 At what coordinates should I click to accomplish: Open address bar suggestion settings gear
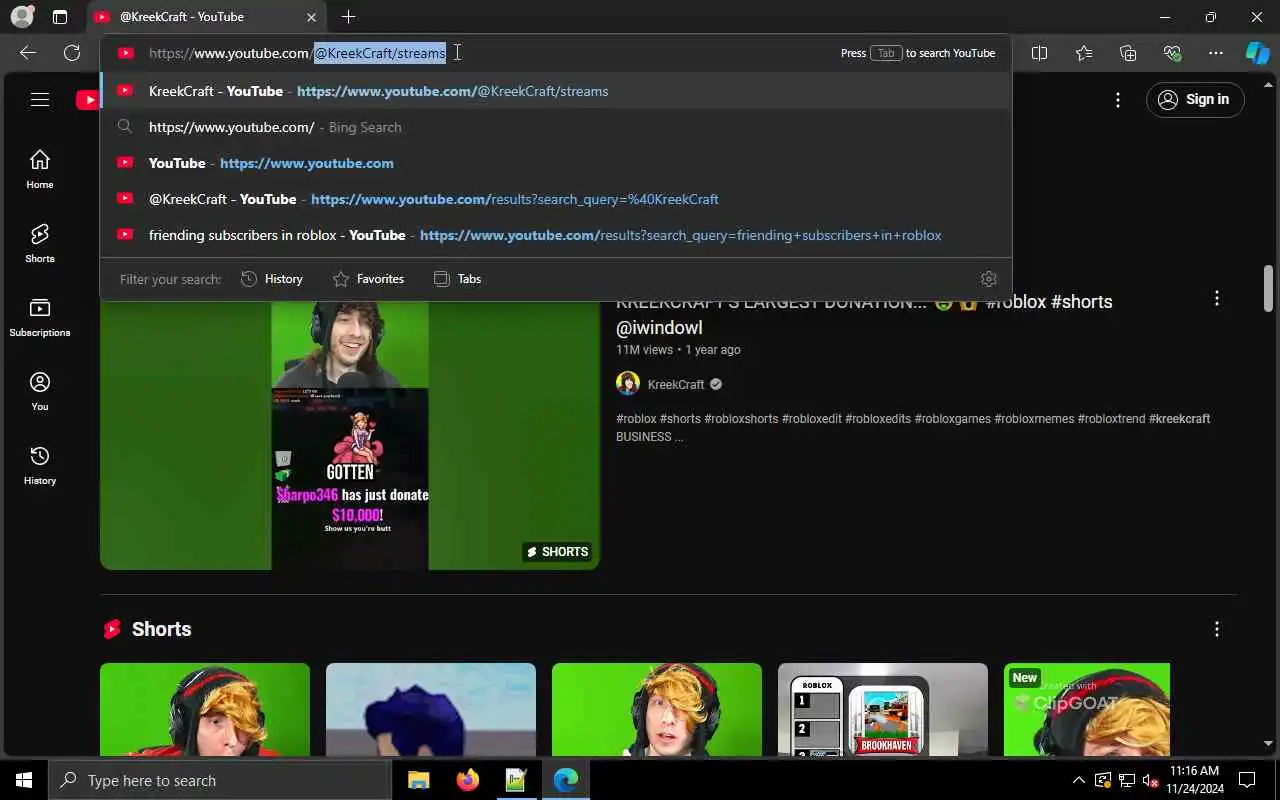(x=989, y=279)
